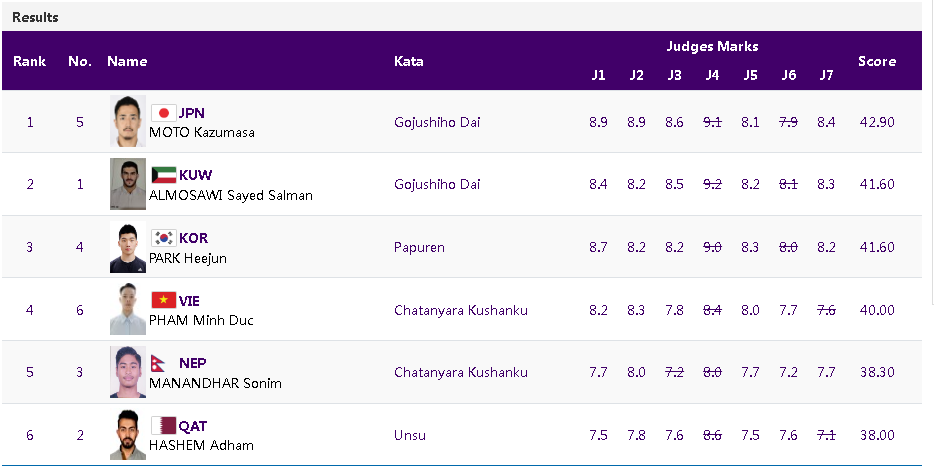This screenshot has height=466, width=934.
Task: Click the Score column header
Action: tap(876, 61)
